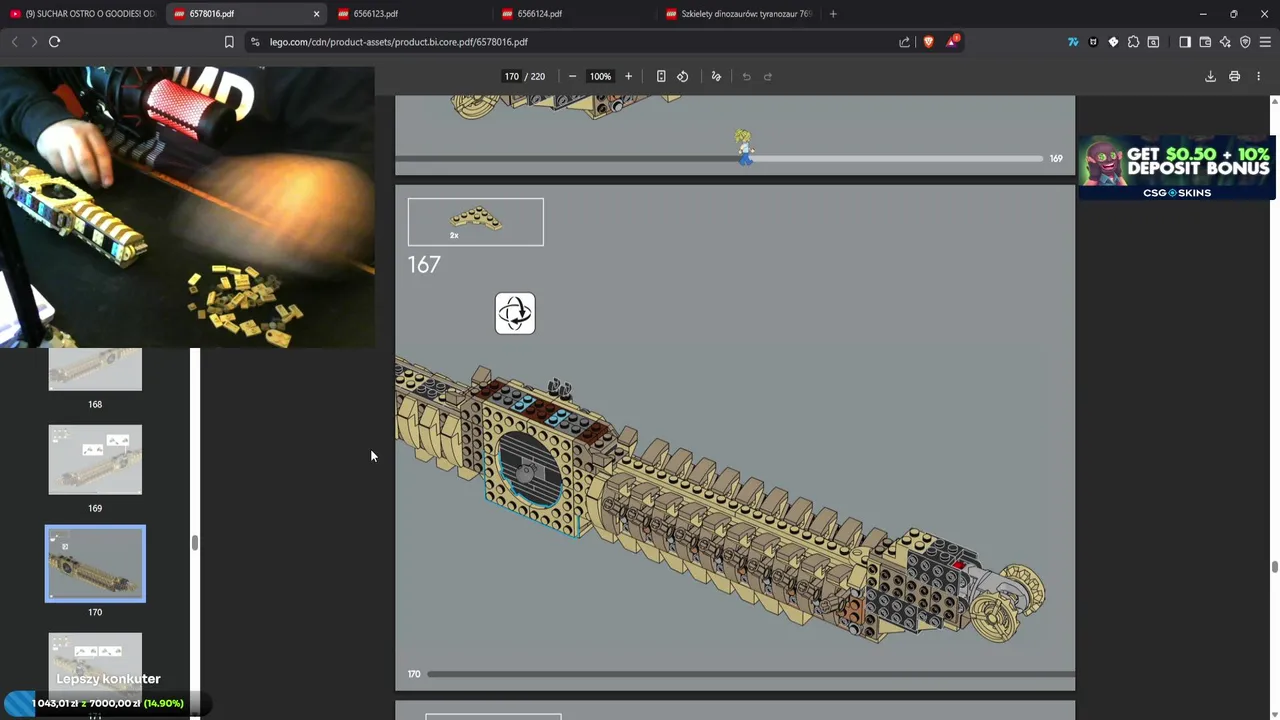The width and height of the screenshot is (1280, 720).
Task: Switch to 6566123.pdf tab
Action: [410, 14]
